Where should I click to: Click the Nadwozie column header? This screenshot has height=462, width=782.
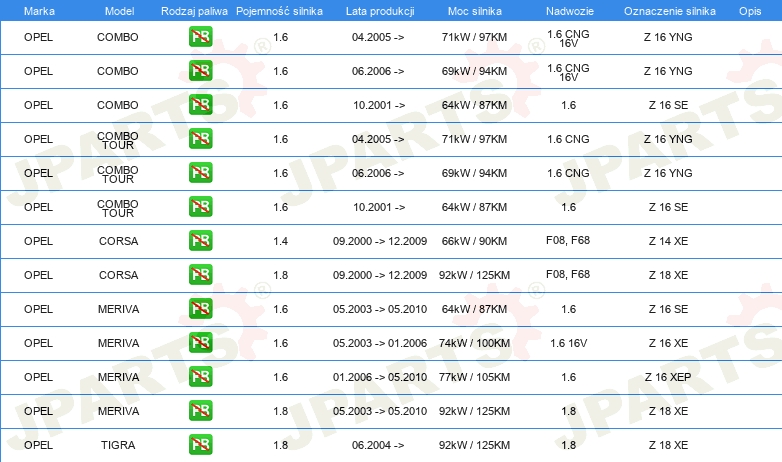570,11
